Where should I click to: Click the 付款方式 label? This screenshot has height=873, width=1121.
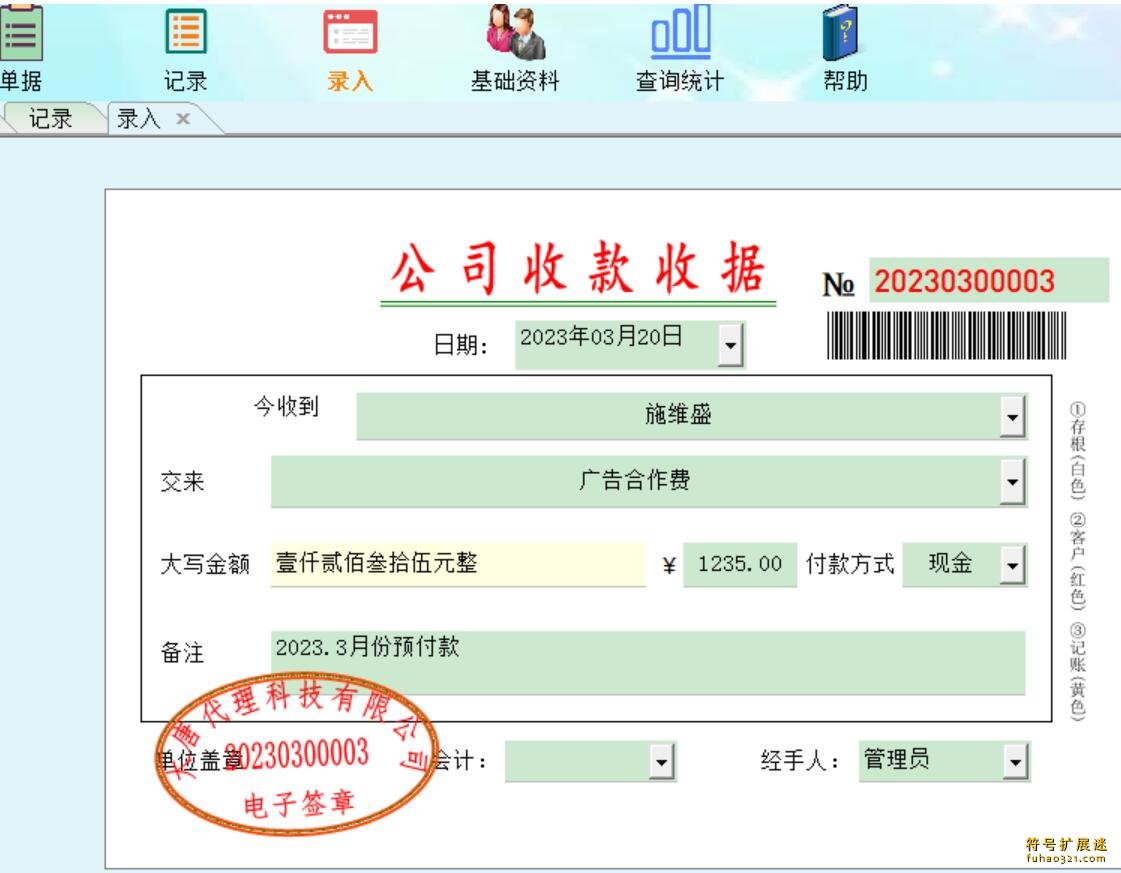(x=850, y=564)
